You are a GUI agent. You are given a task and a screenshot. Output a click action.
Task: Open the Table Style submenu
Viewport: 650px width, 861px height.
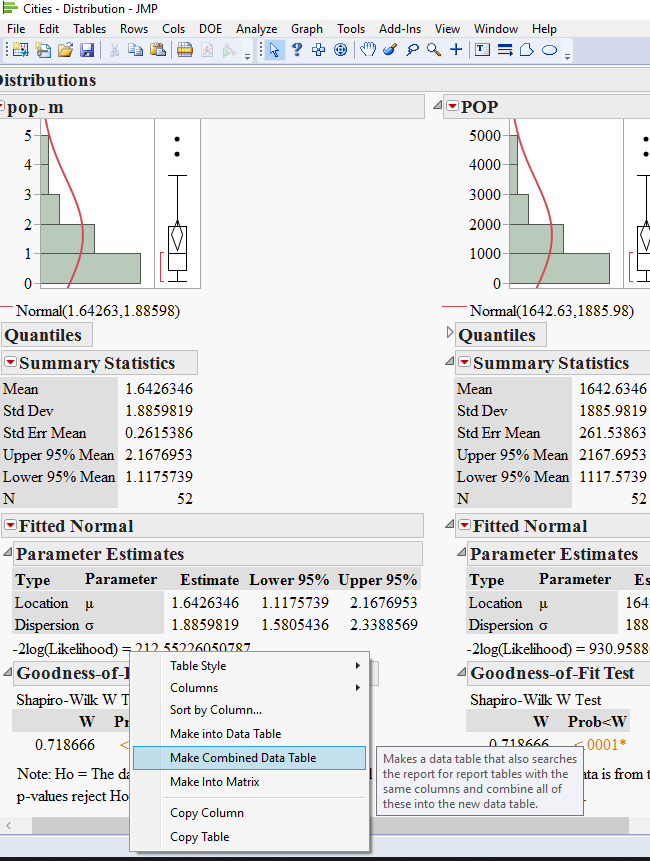tap(249, 666)
